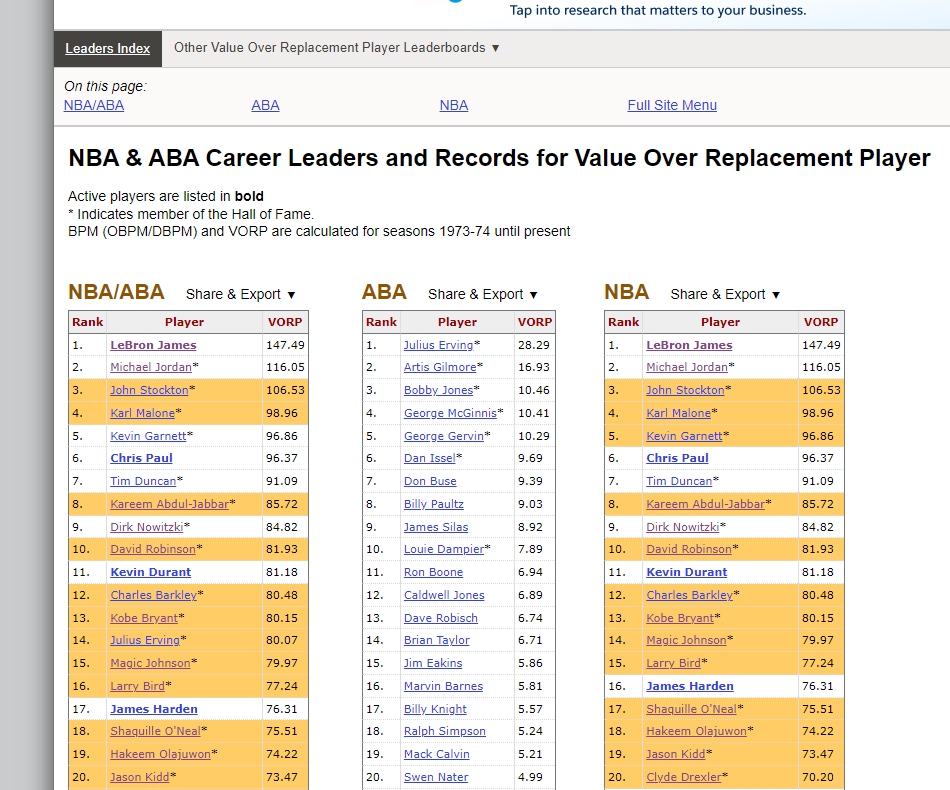Open LeBron James in NBA table
Viewport: 950px width, 790px height.
689,345
